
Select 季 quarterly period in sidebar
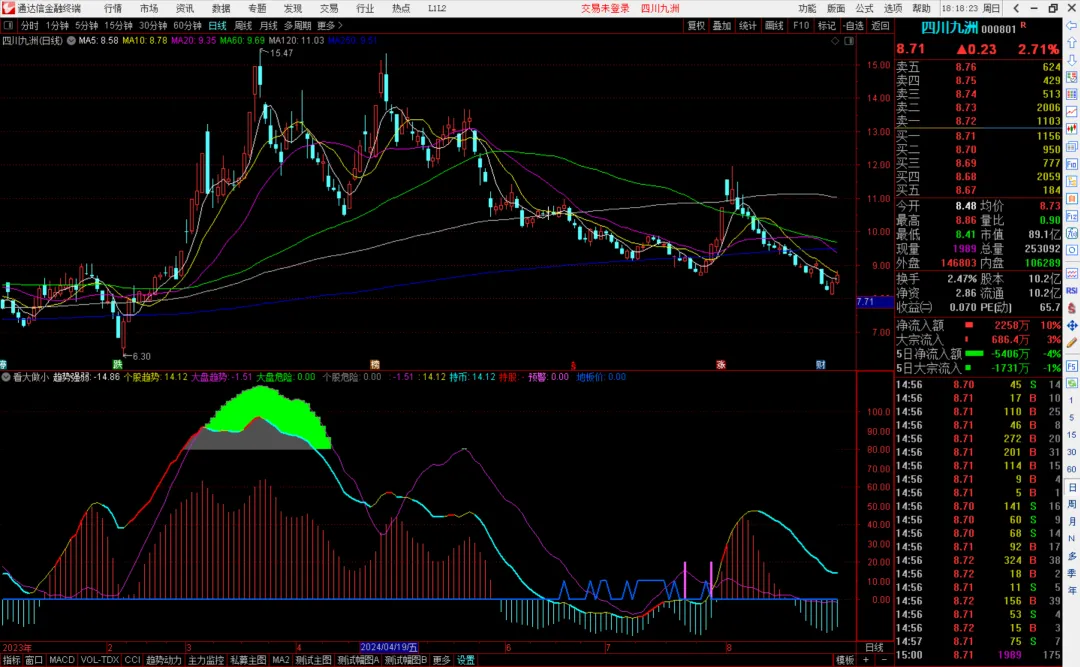(1072, 573)
